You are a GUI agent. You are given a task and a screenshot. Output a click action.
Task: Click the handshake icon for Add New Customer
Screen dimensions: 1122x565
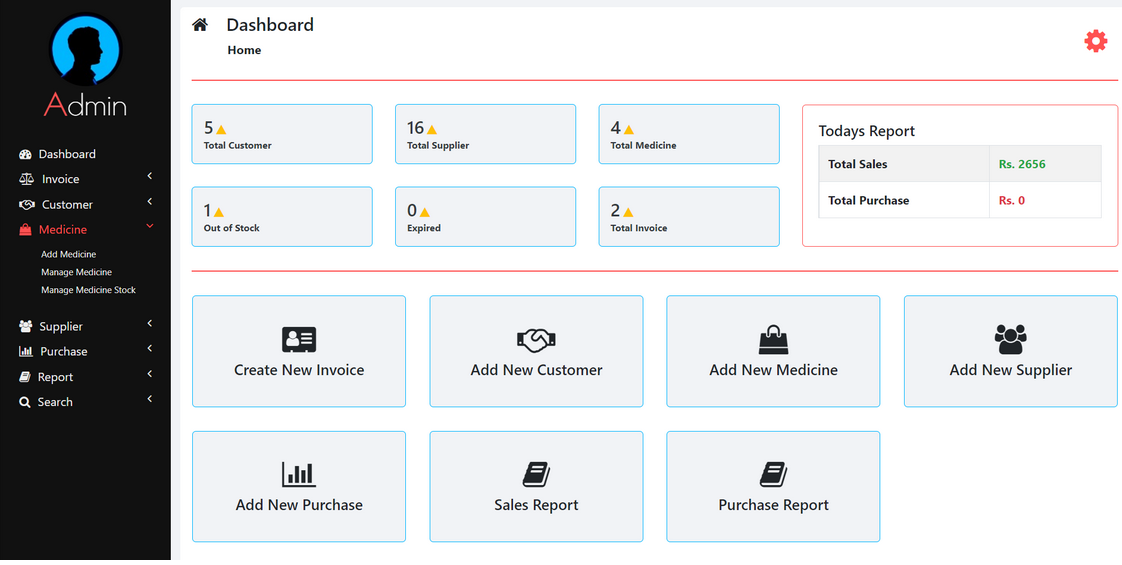536,340
